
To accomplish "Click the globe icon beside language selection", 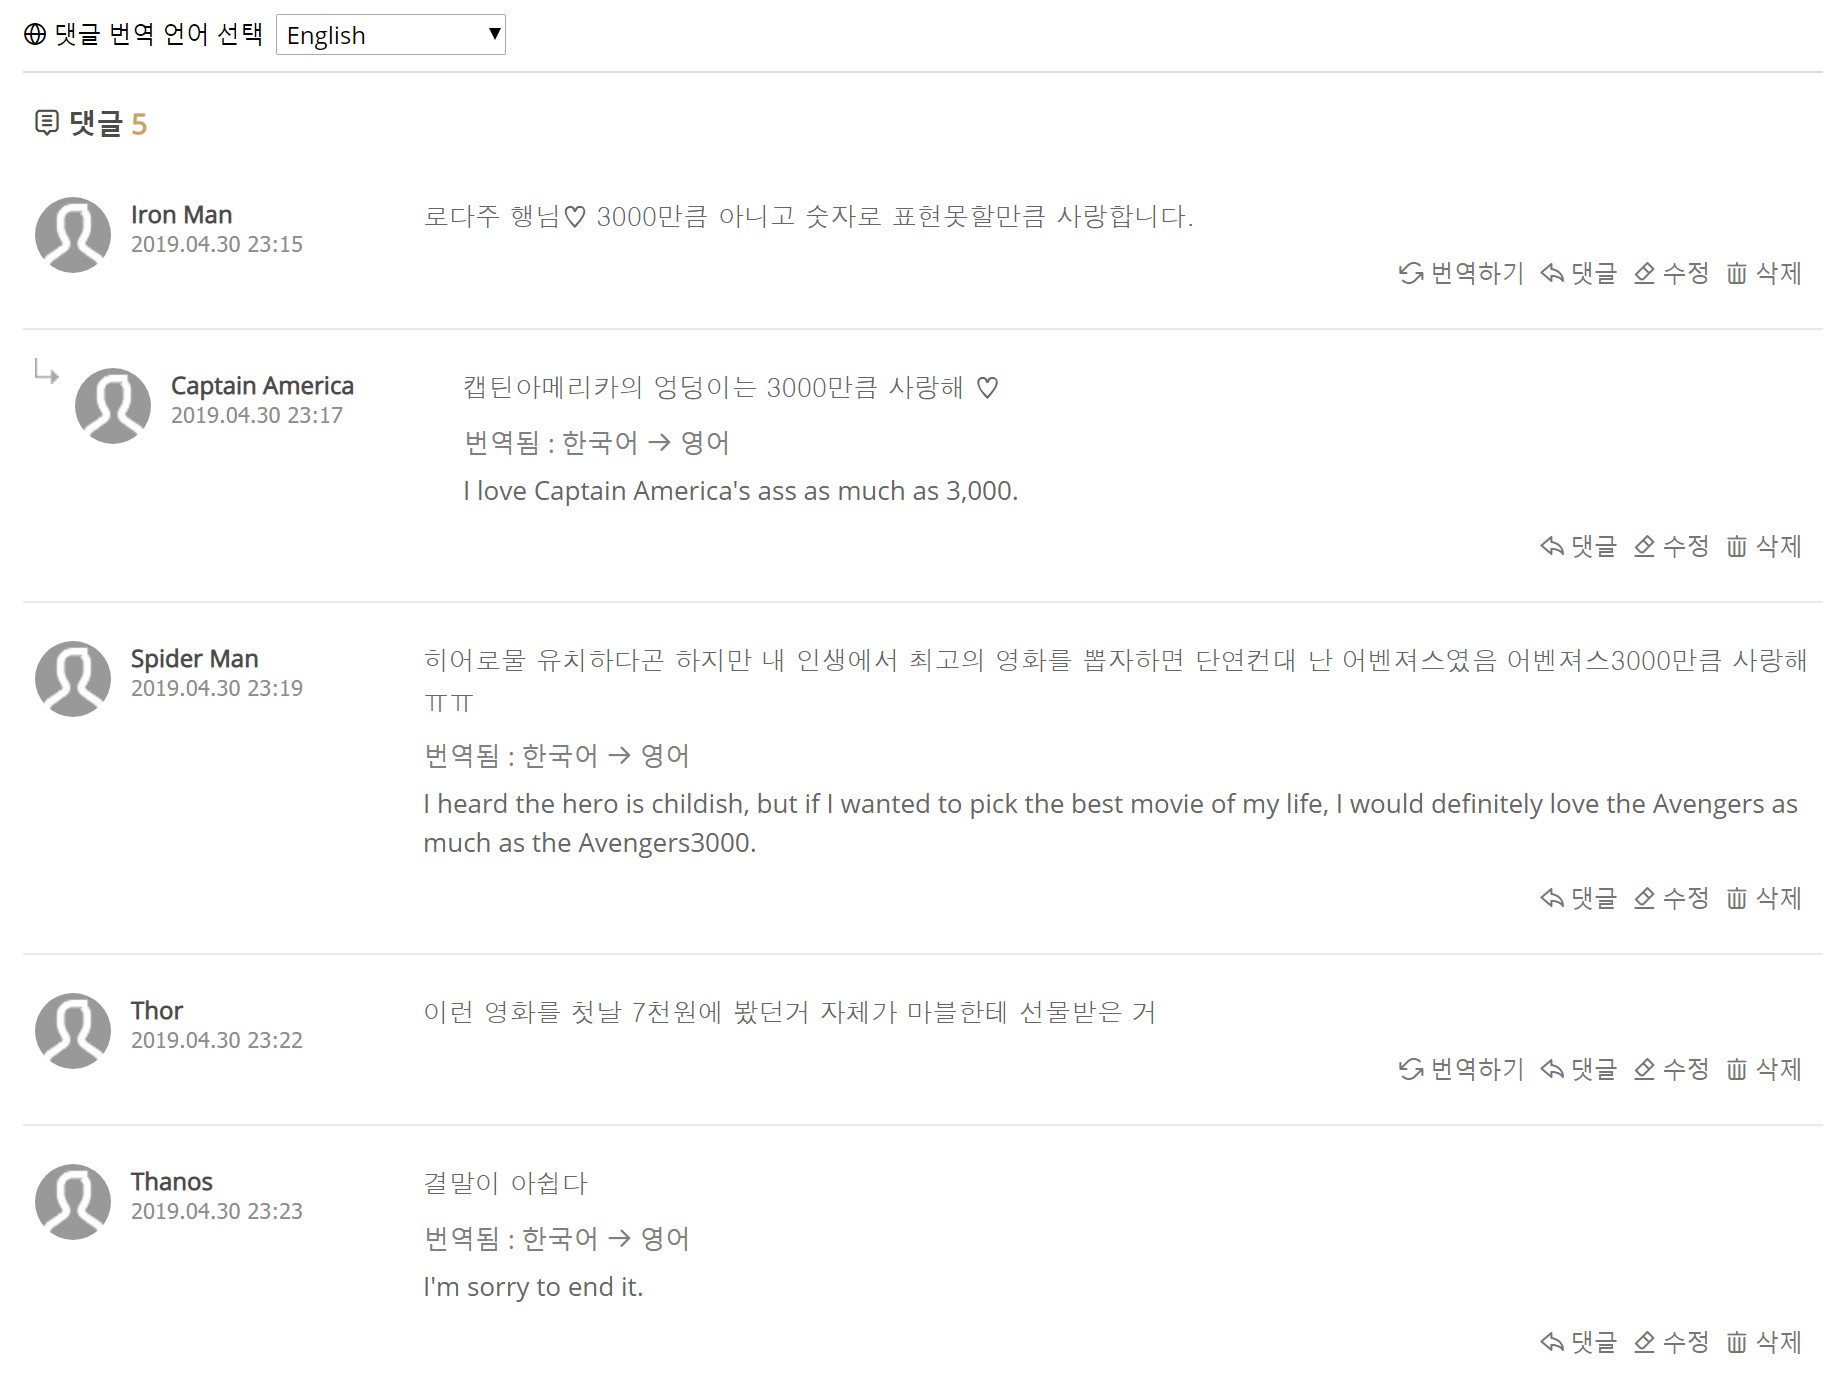I will pyautogui.click(x=35, y=35).
